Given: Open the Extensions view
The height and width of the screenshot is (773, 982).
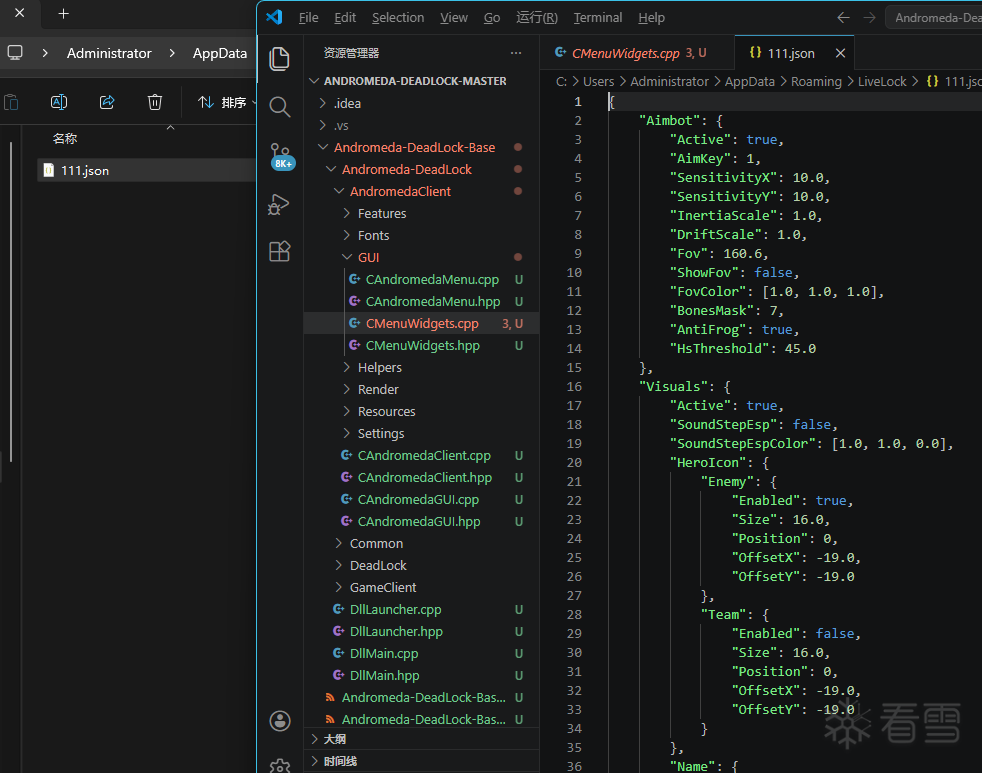Looking at the screenshot, I should coord(279,251).
